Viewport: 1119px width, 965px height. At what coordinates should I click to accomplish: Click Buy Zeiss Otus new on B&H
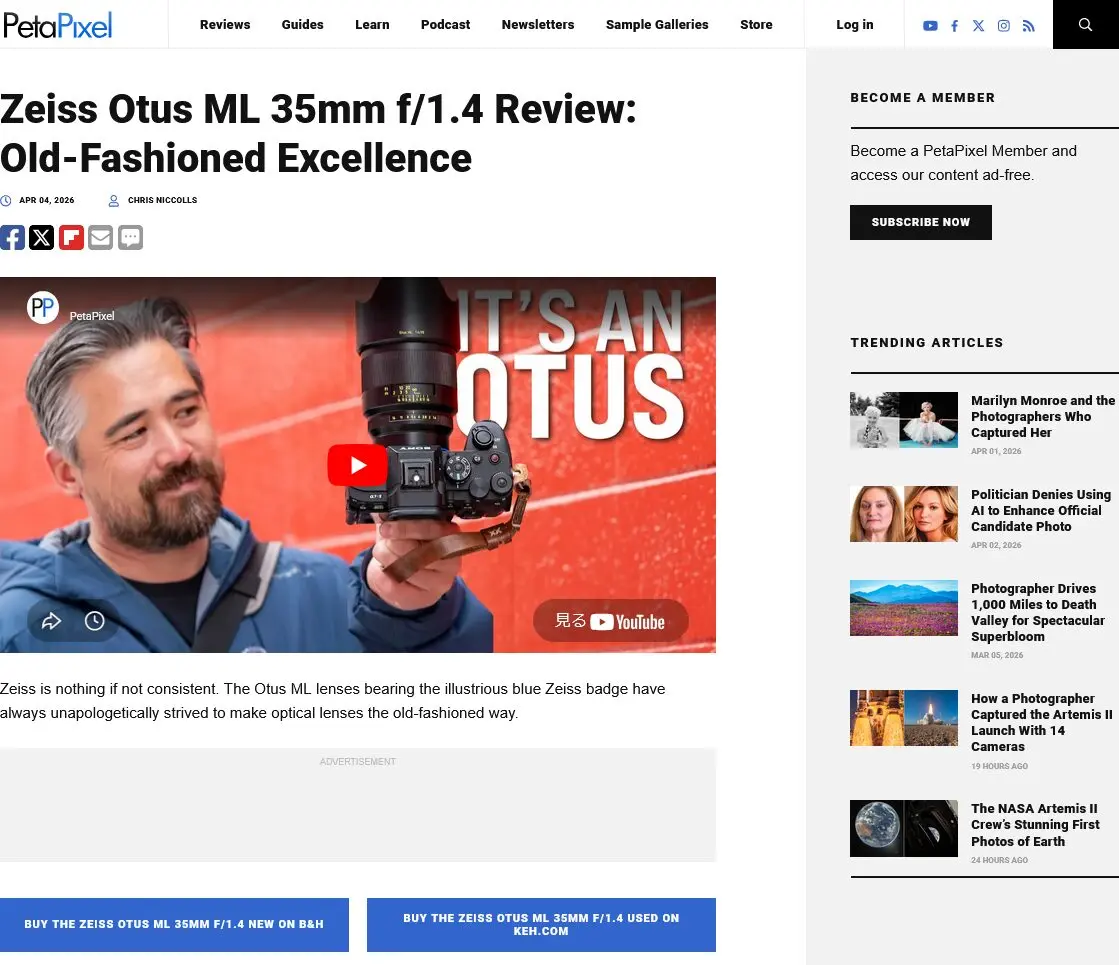click(x=174, y=924)
